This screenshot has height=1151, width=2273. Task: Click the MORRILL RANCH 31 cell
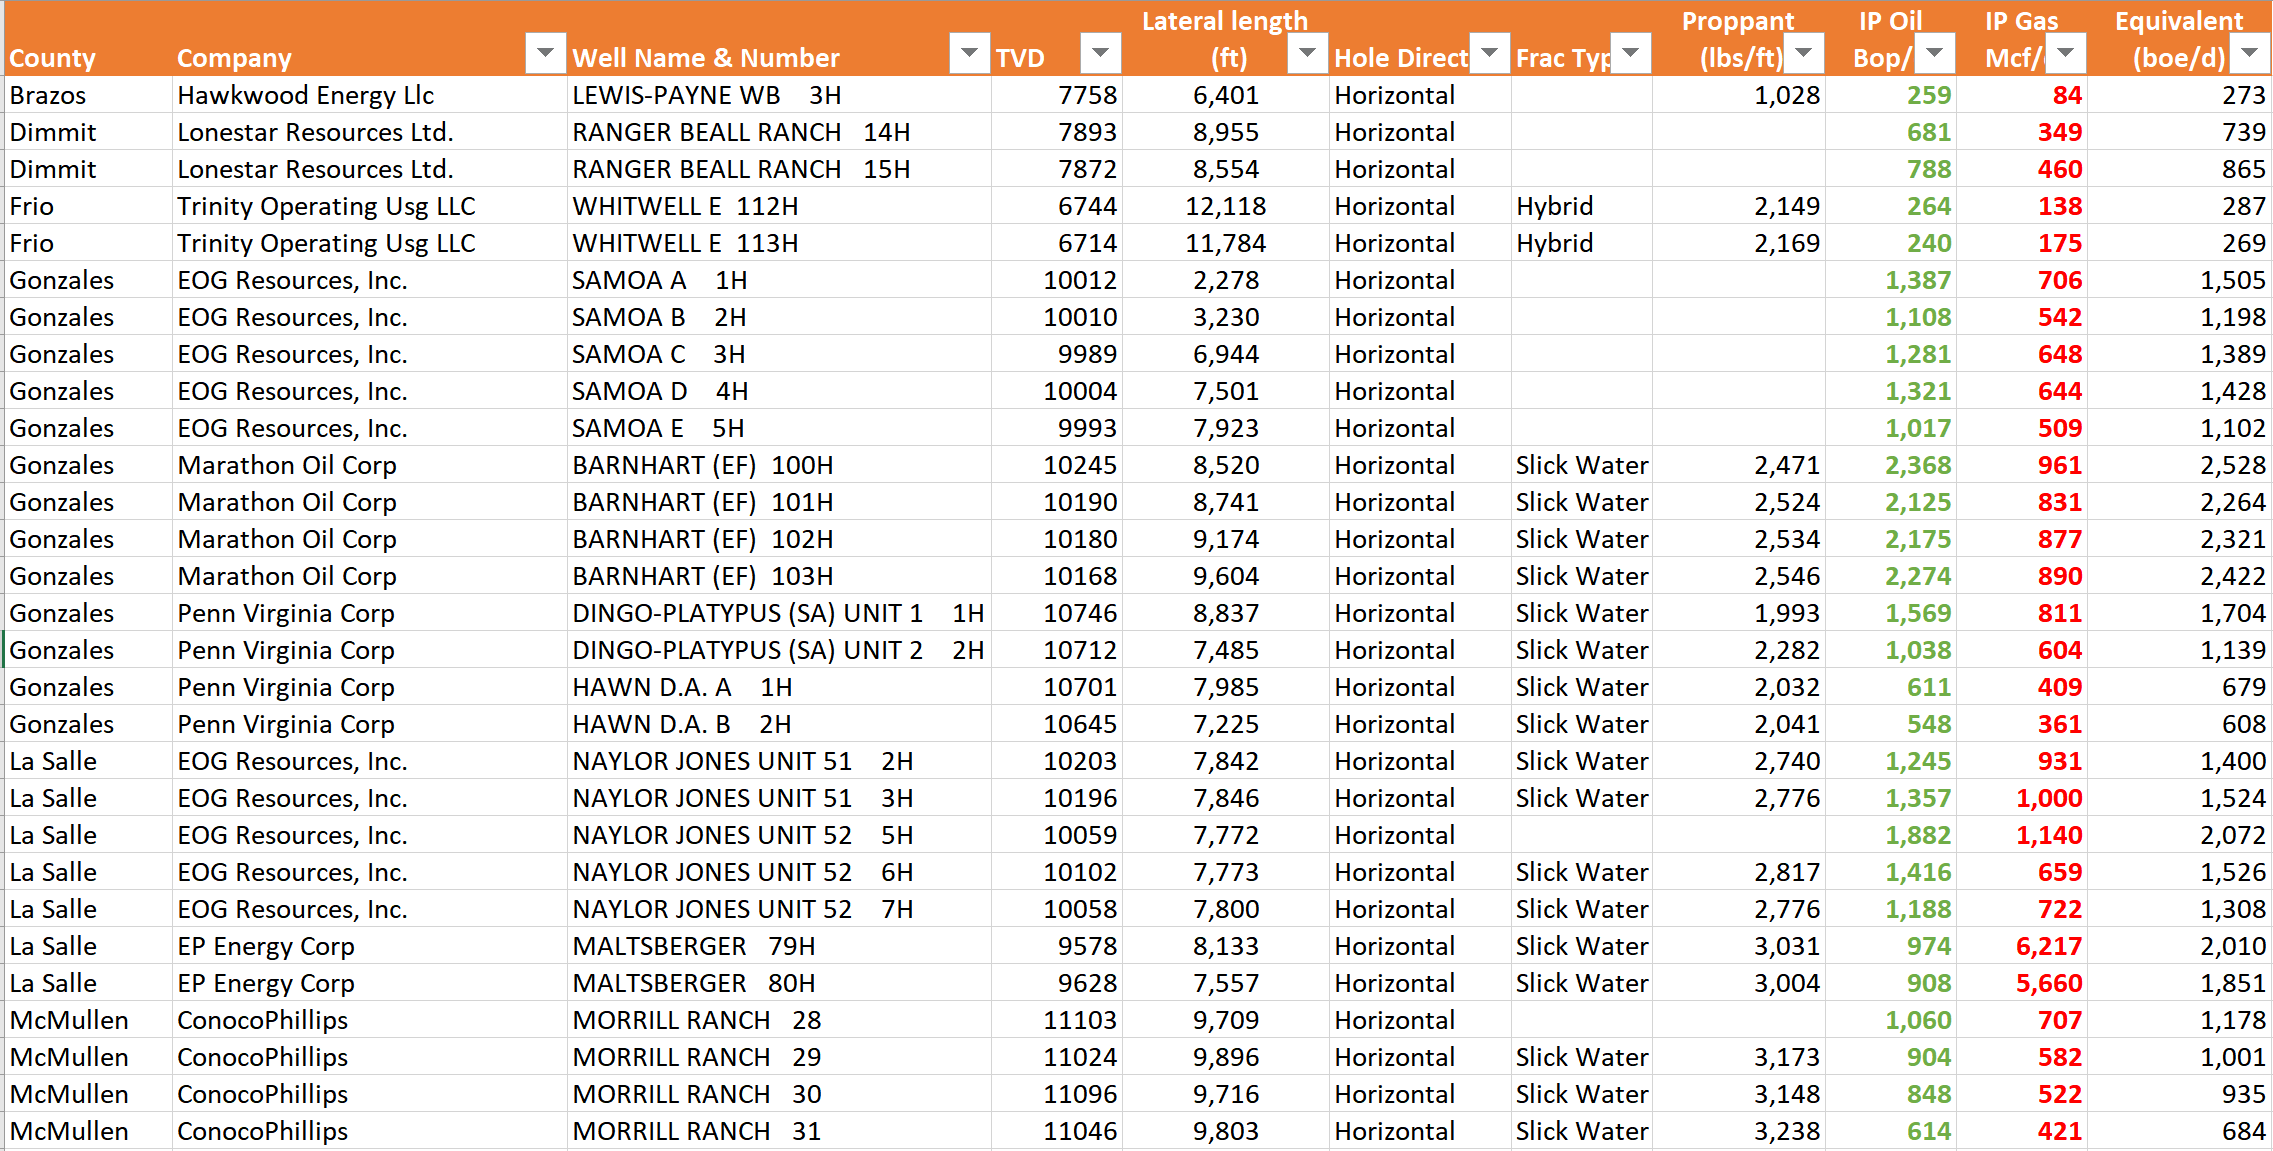[x=780, y=1131]
